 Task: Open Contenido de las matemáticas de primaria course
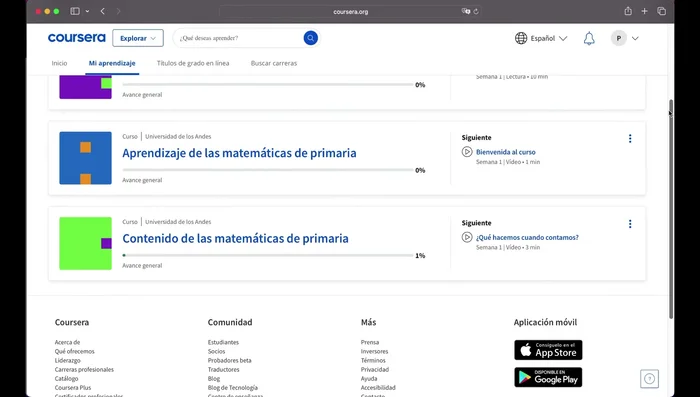[x=235, y=238]
